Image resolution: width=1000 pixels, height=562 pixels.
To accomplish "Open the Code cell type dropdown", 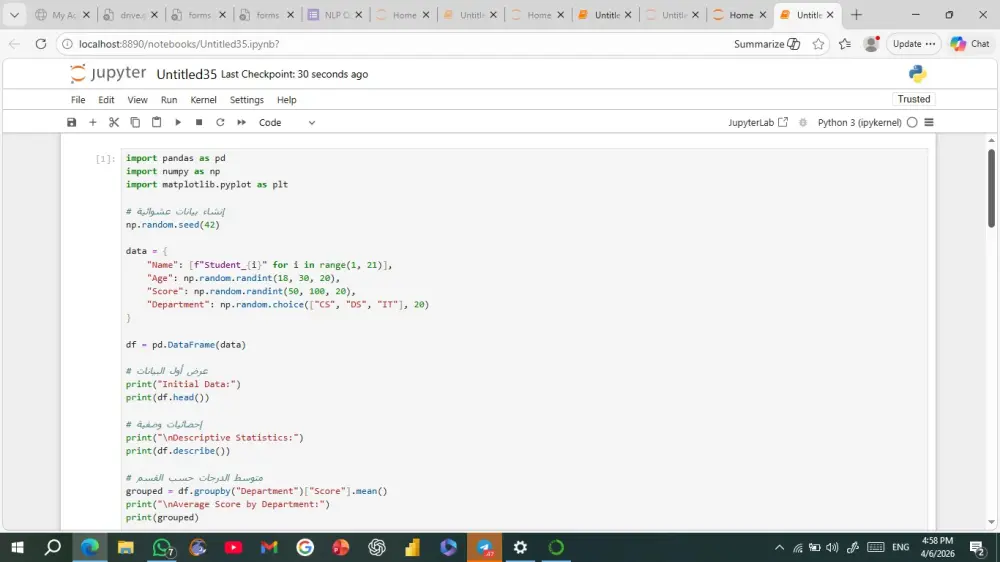I will coord(286,122).
